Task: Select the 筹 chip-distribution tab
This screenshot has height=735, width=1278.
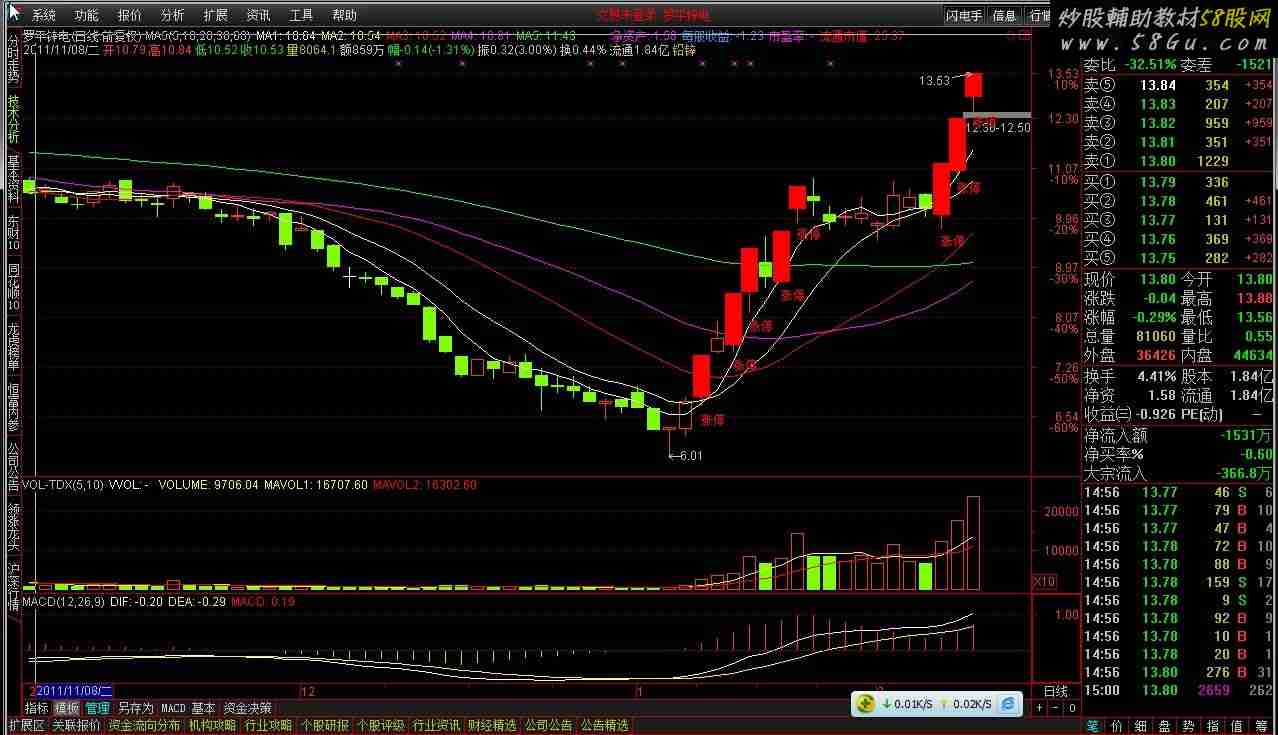Action: tap(1262, 726)
